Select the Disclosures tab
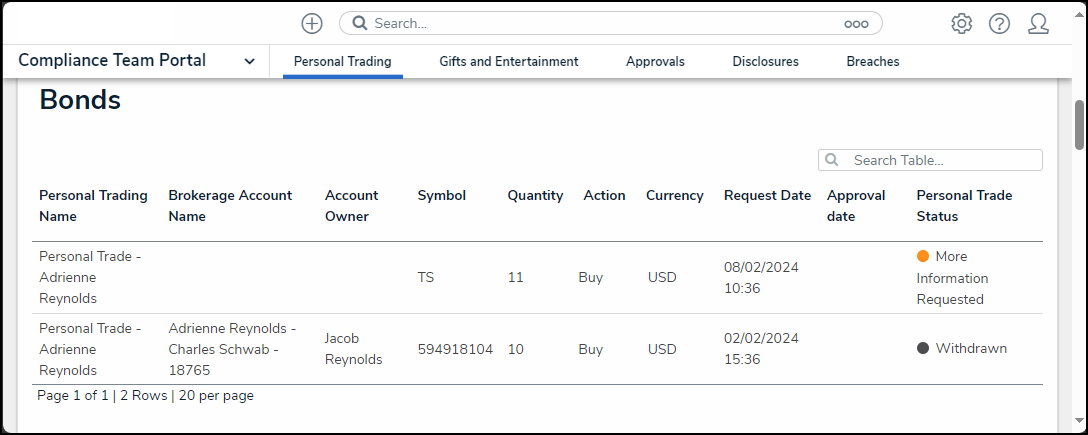The height and width of the screenshot is (435, 1088). [x=765, y=61]
